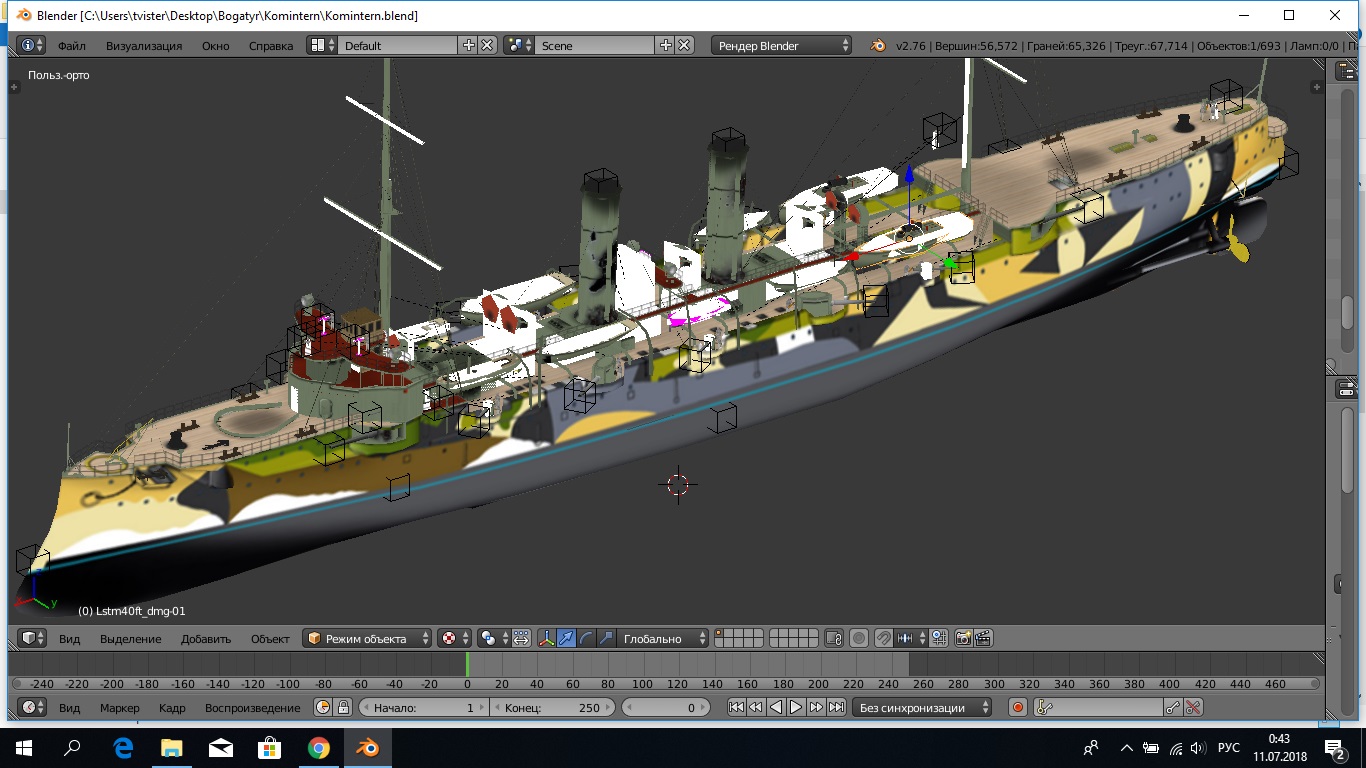The image size is (1366, 768).
Task: Toggle the 3D manipulator axes widget
Action: (546, 638)
